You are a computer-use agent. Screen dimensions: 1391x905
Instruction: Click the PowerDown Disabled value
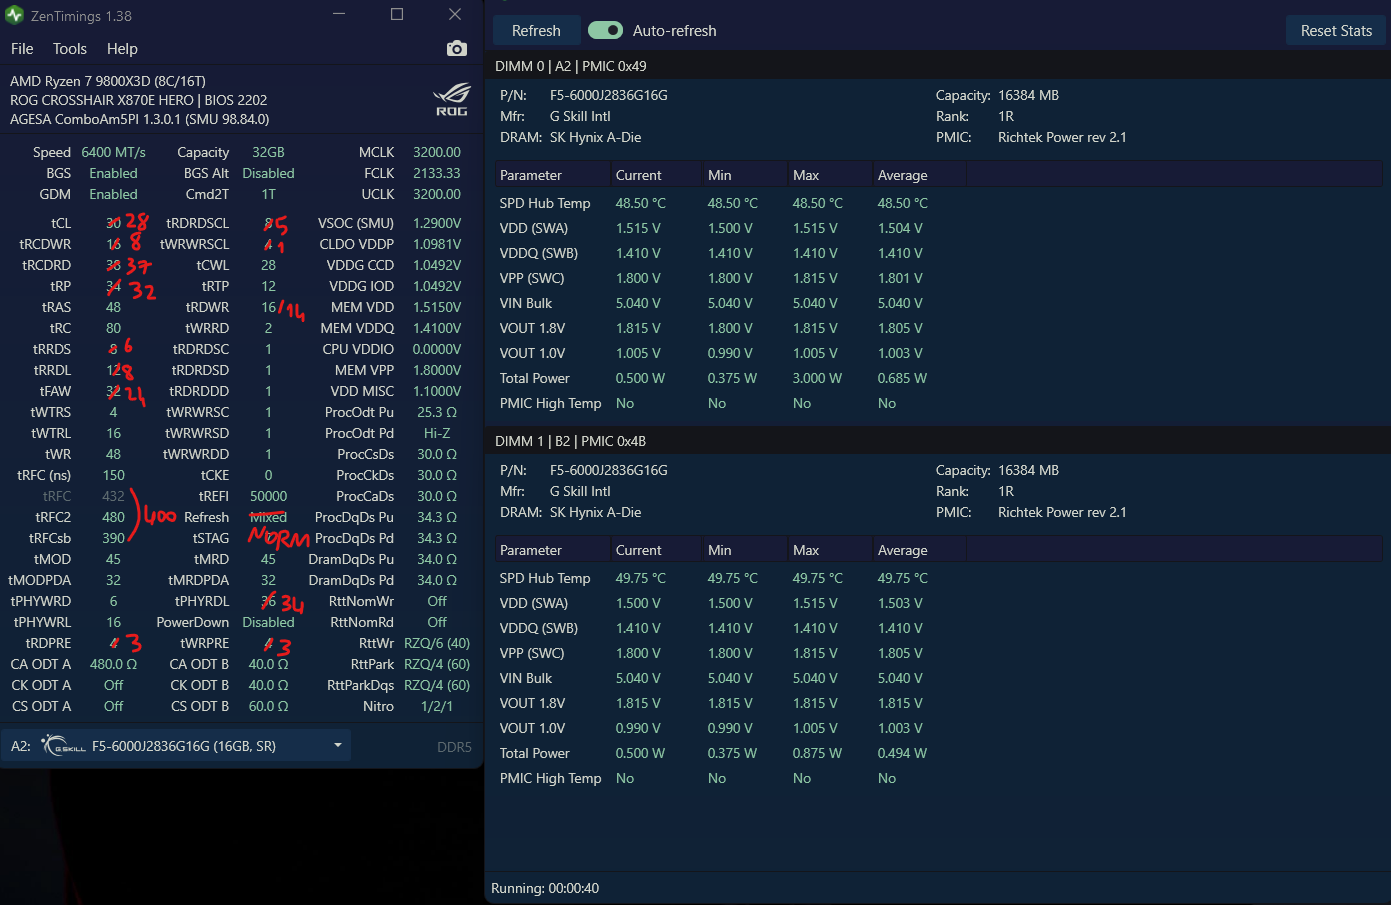pos(268,622)
